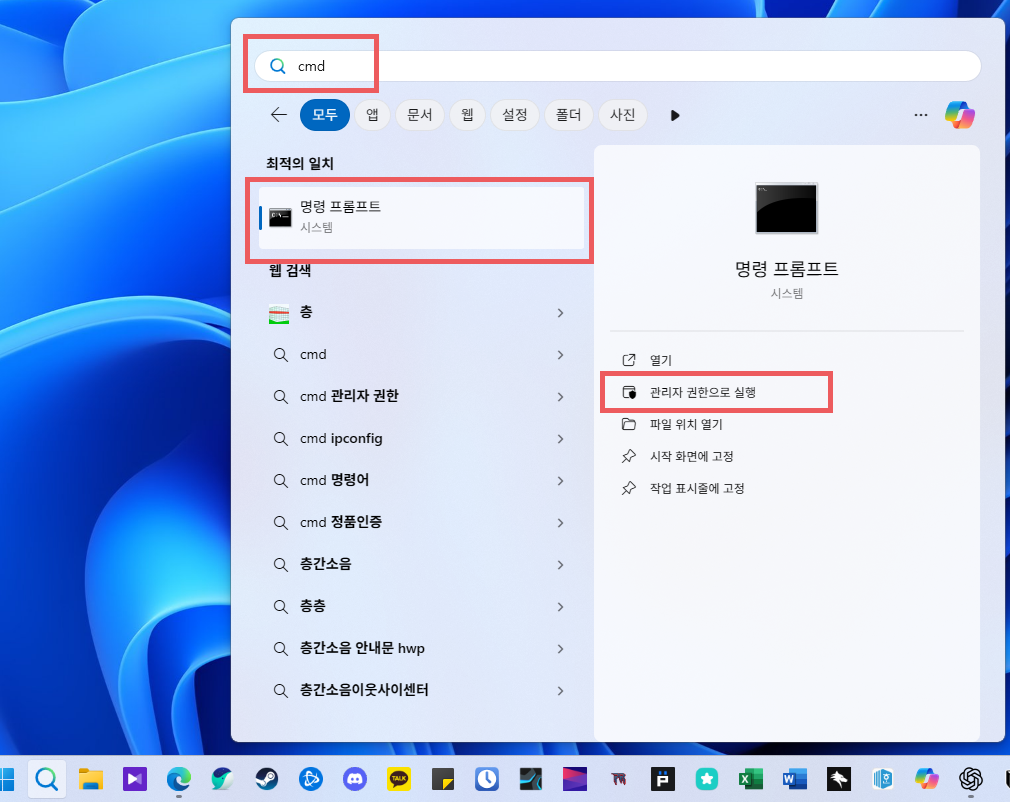Image resolution: width=1010 pixels, height=802 pixels.
Task: Select the 사진 filter tab
Action: (622, 115)
